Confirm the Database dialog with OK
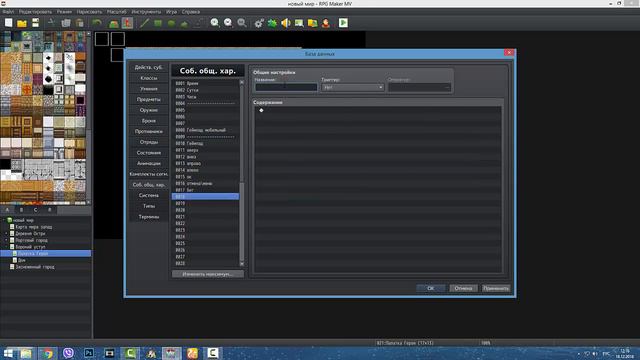The image size is (640, 360). point(431,288)
